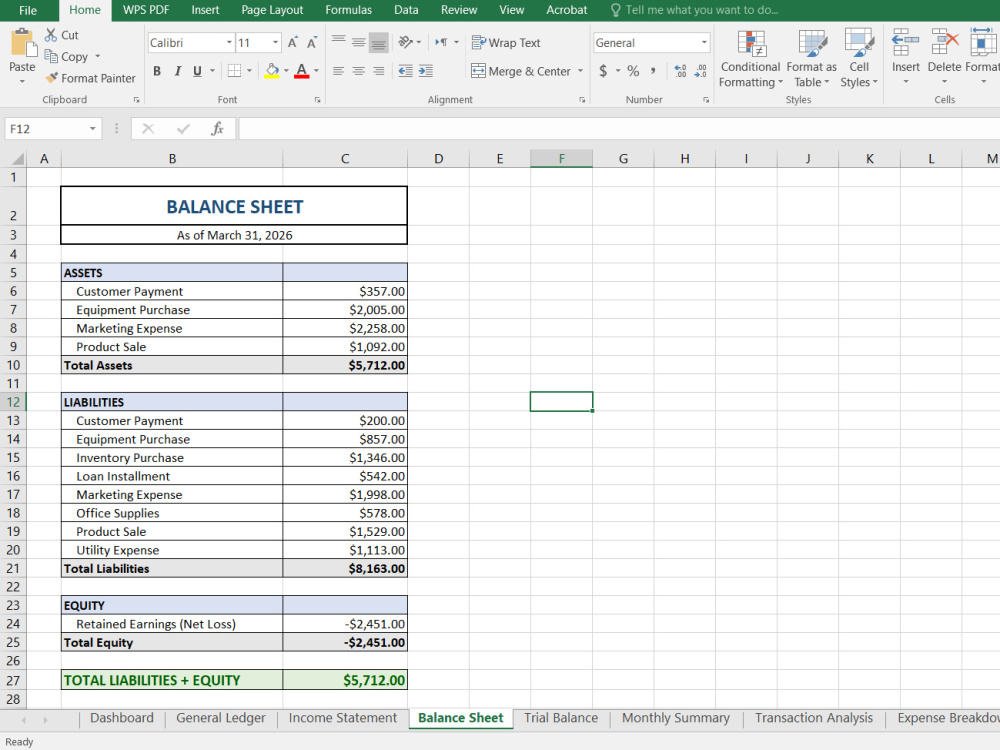The height and width of the screenshot is (750, 1000).
Task: Click the Format Painter brush icon
Action: (52, 78)
